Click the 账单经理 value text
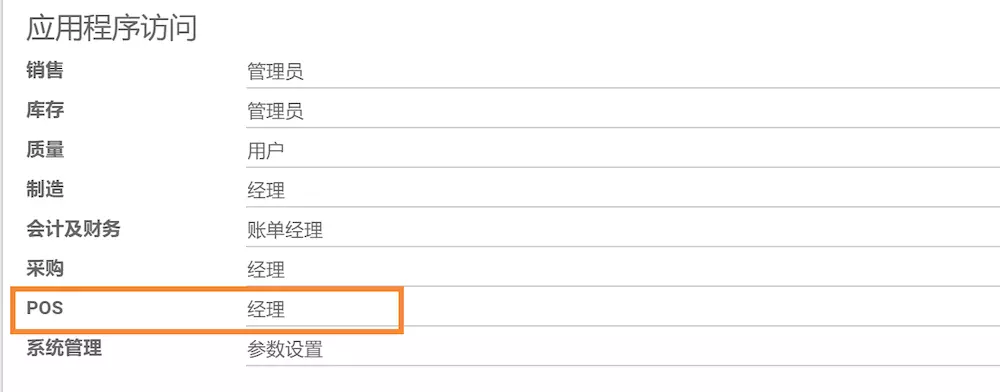The height and width of the screenshot is (392, 1000). pos(285,231)
